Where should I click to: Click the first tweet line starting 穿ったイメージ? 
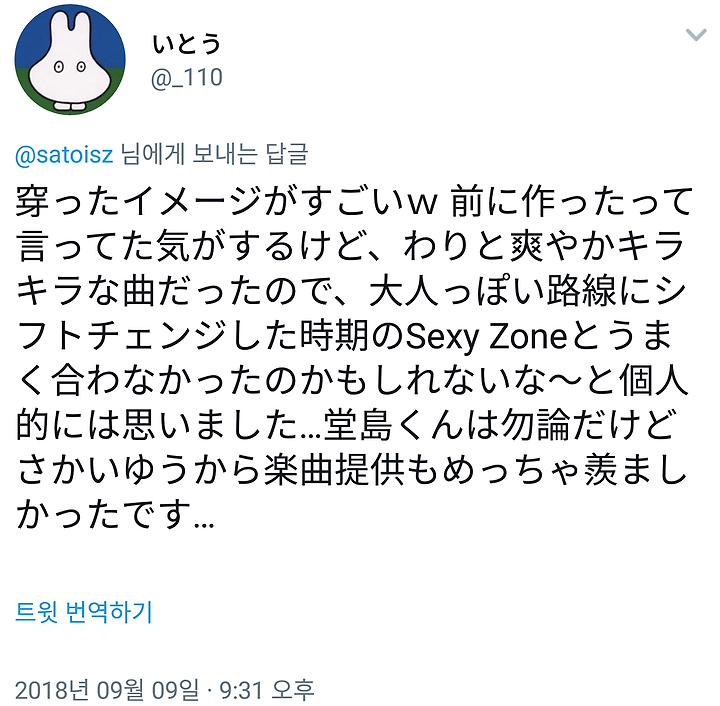coord(354,202)
